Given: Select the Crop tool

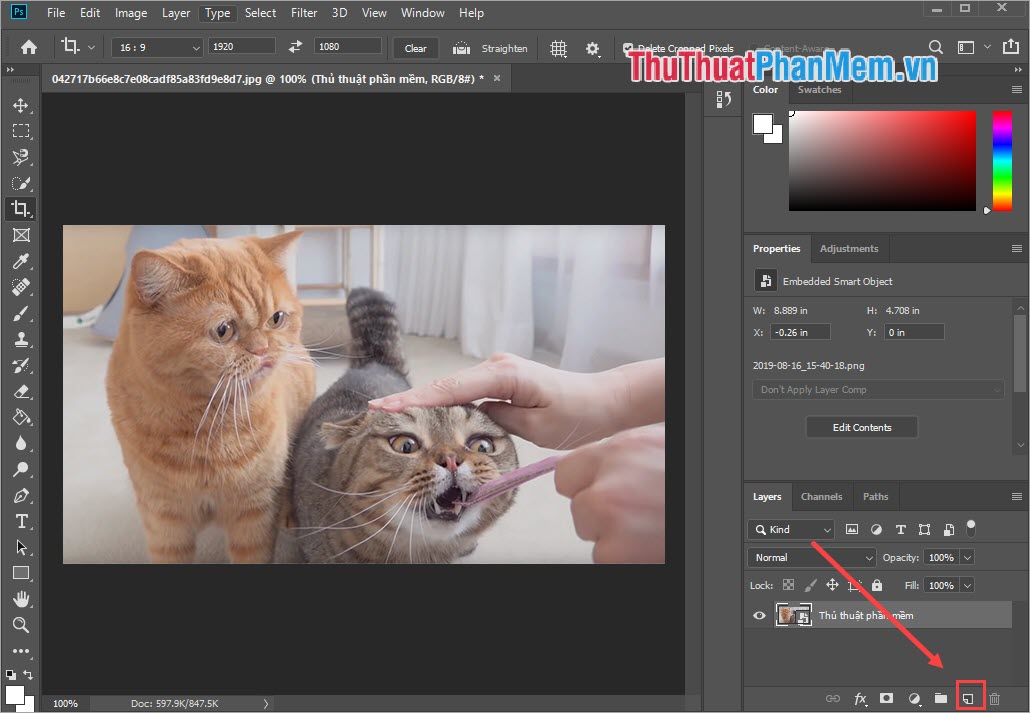Looking at the screenshot, I should 22,209.
